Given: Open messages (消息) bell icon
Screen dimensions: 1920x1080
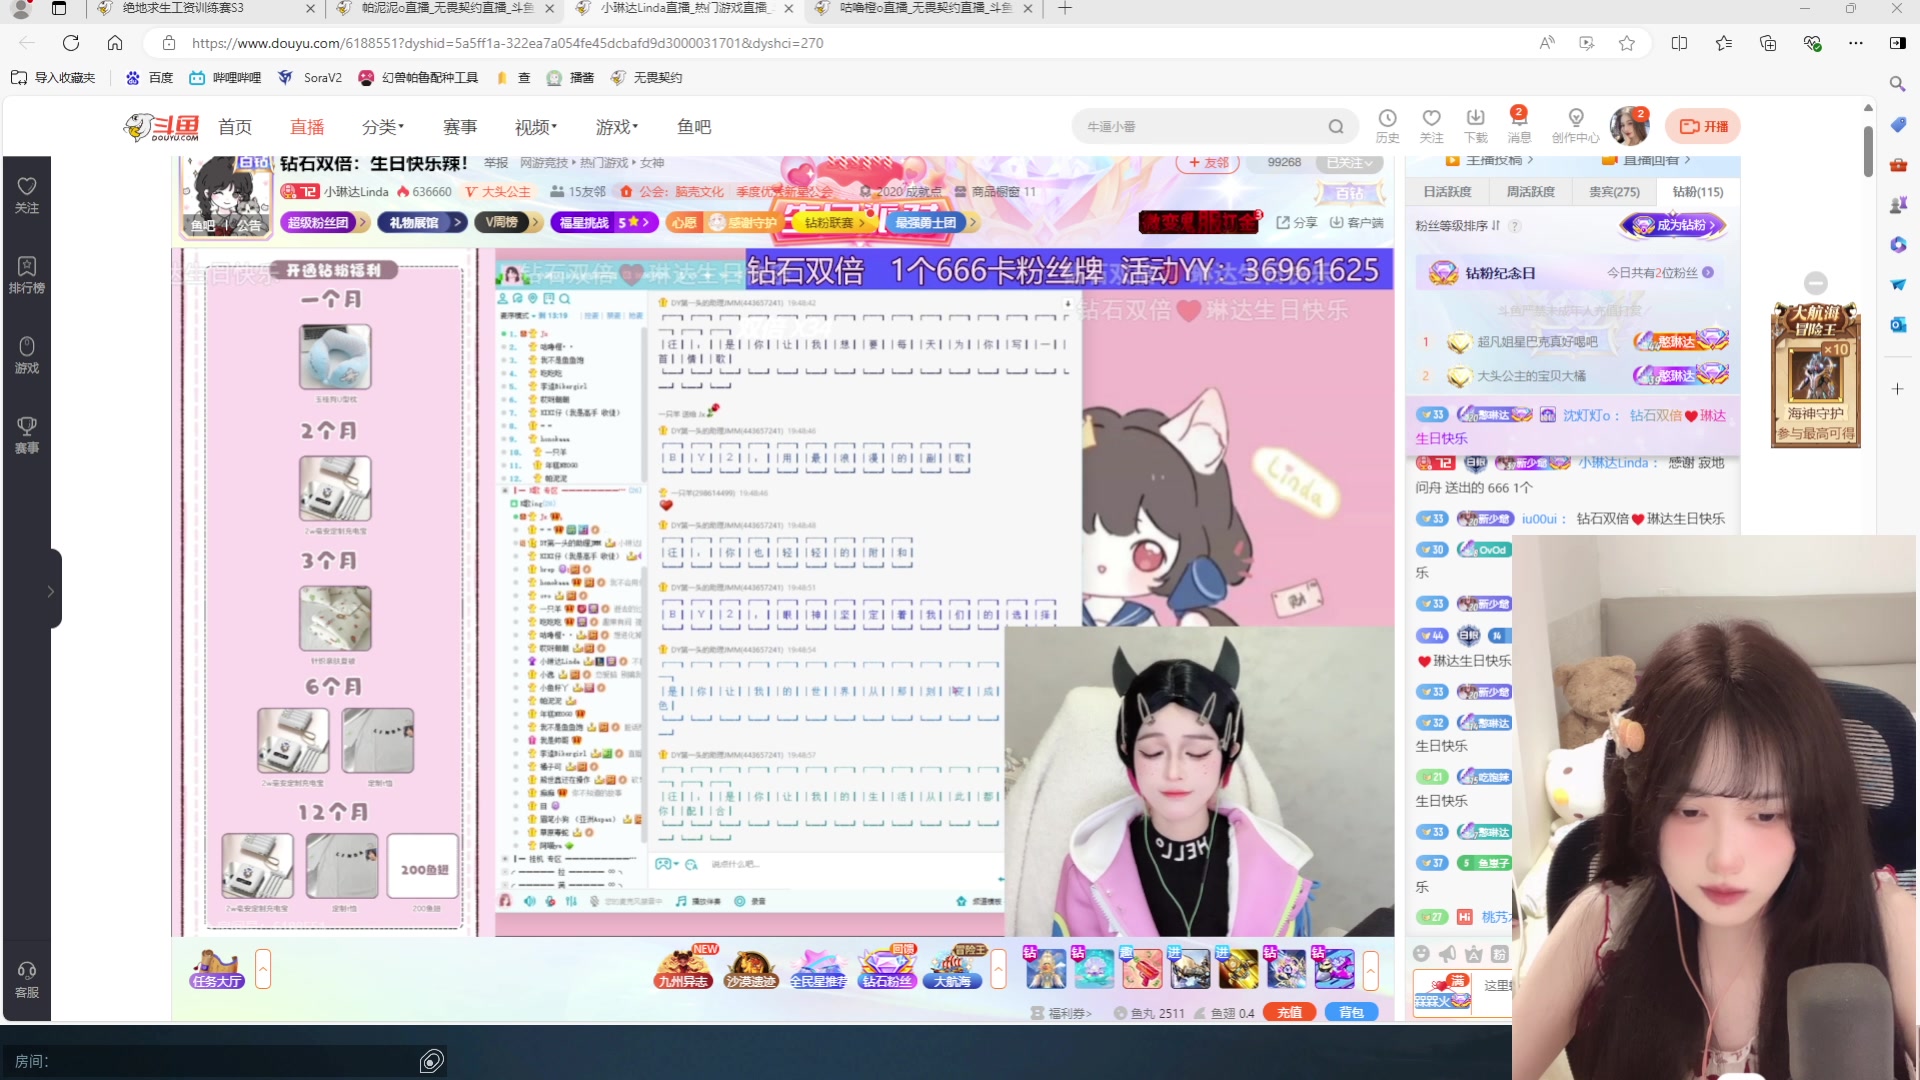Looking at the screenshot, I should (x=1519, y=126).
